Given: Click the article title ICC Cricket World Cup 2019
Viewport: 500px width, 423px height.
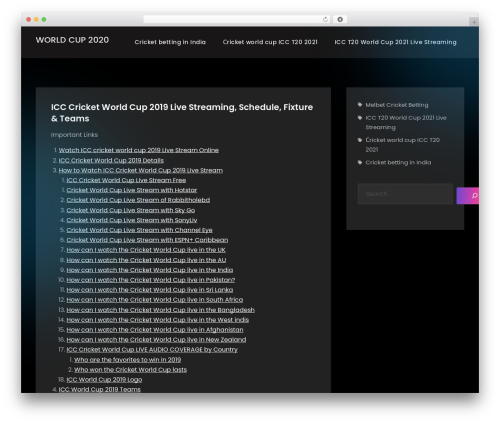Looking at the screenshot, I should point(182,113).
